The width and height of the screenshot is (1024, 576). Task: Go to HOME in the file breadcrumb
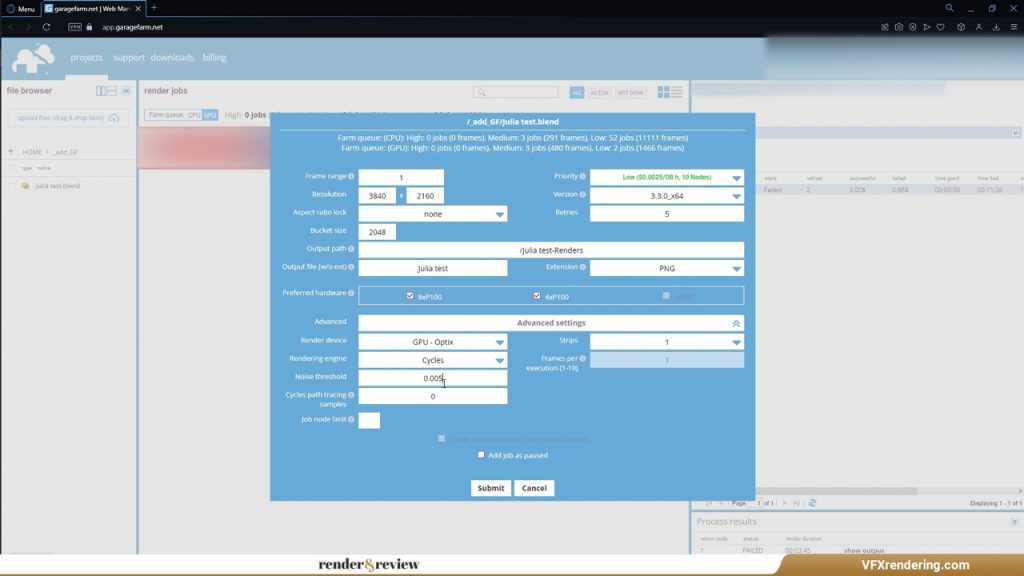(31, 152)
